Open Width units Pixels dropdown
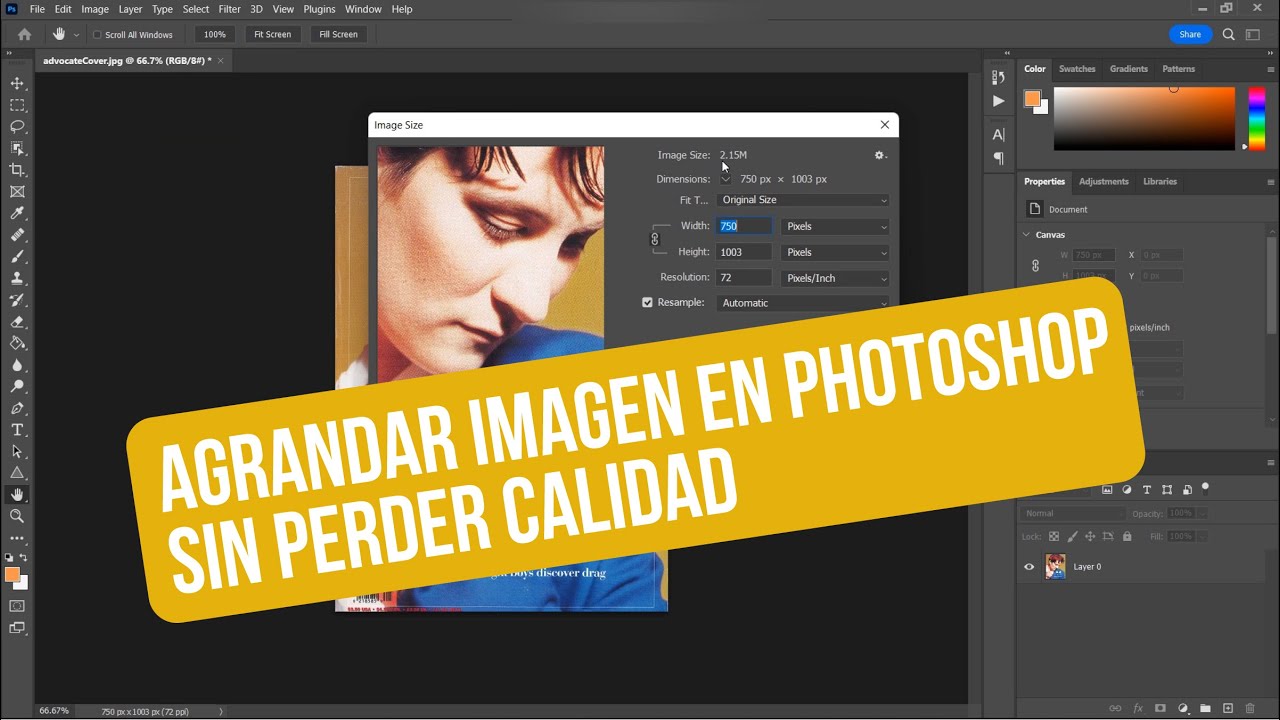This screenshot has width=1280, height=720. [835, 226]
